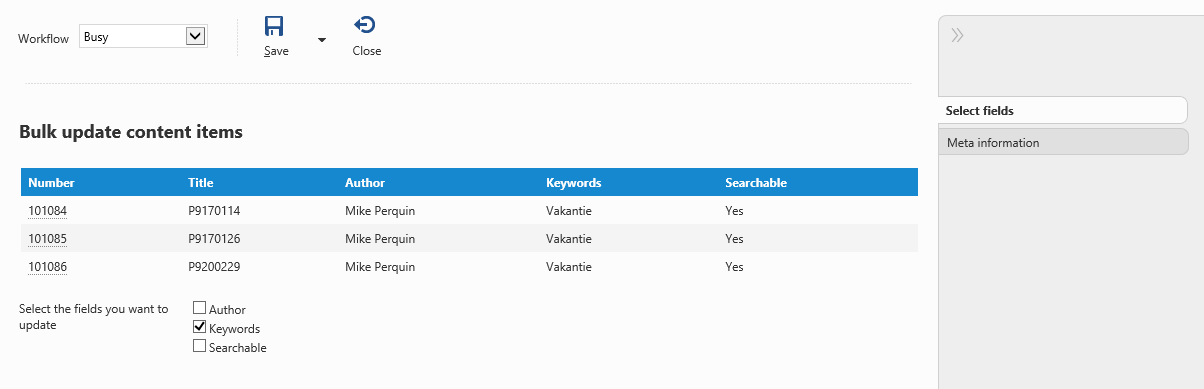Collapse the side panel with double chevron
1204x389 pixels.
point(957,36)
